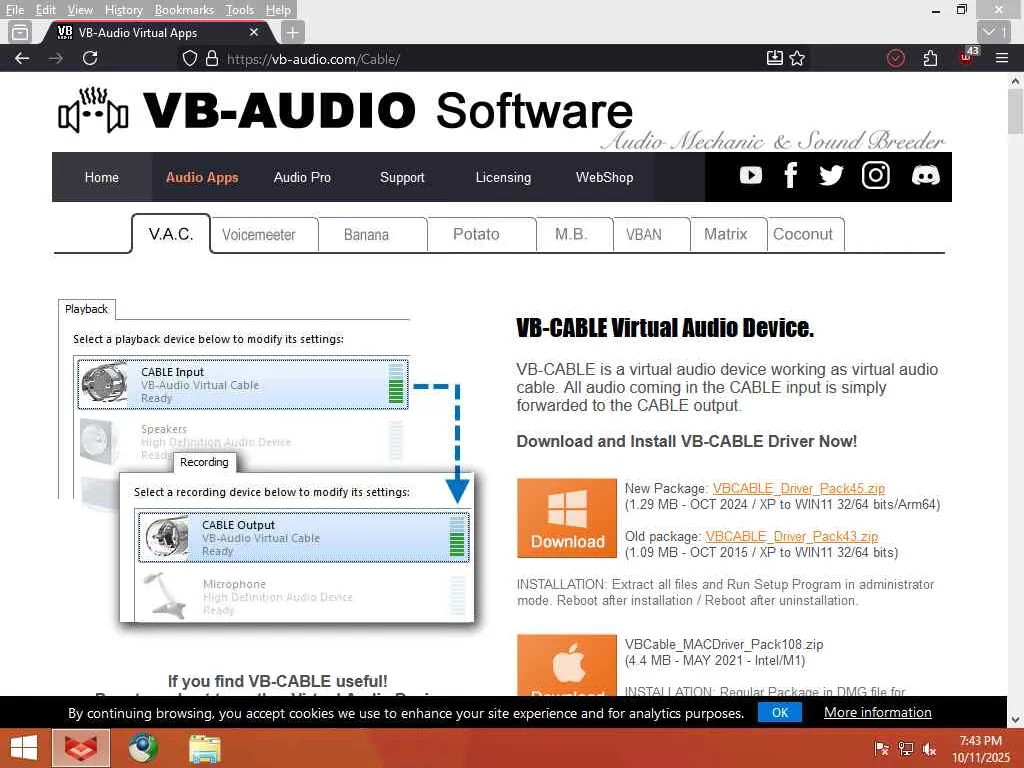Open the View menu
The width and height of the screenshot is (1024, 768).
[80, 10]
